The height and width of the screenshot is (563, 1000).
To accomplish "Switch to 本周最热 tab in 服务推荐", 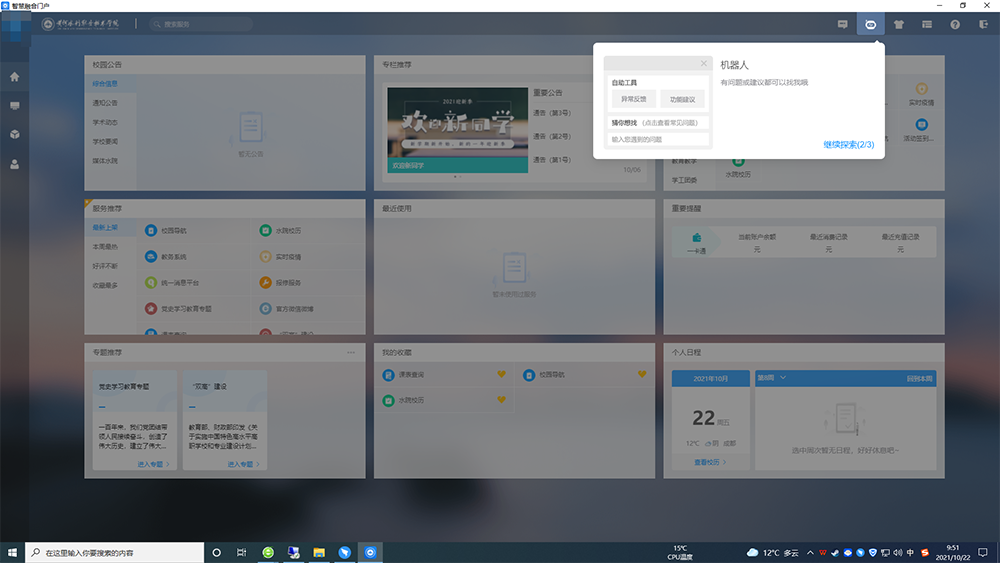I will (x=105, y=247).
